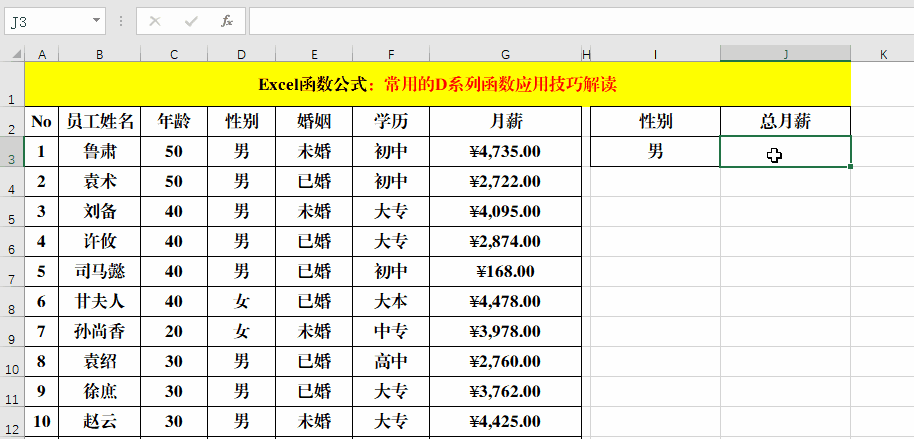Click the formula bar resize dots handle
914x439 pixels.
coord(121,22)
